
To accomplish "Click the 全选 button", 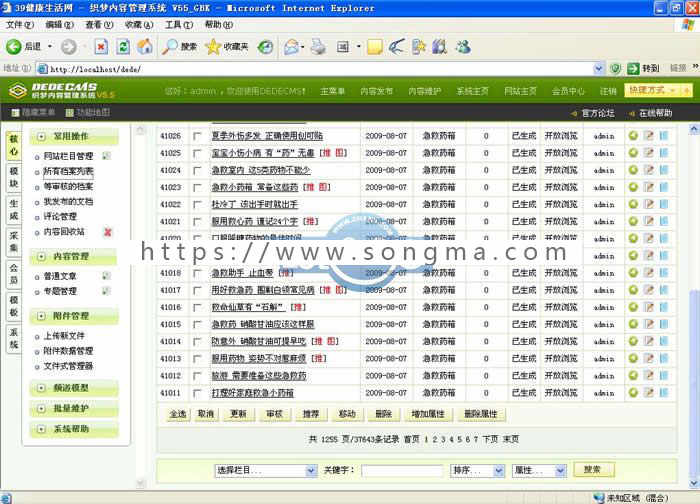I will click(x=178, y=414).
